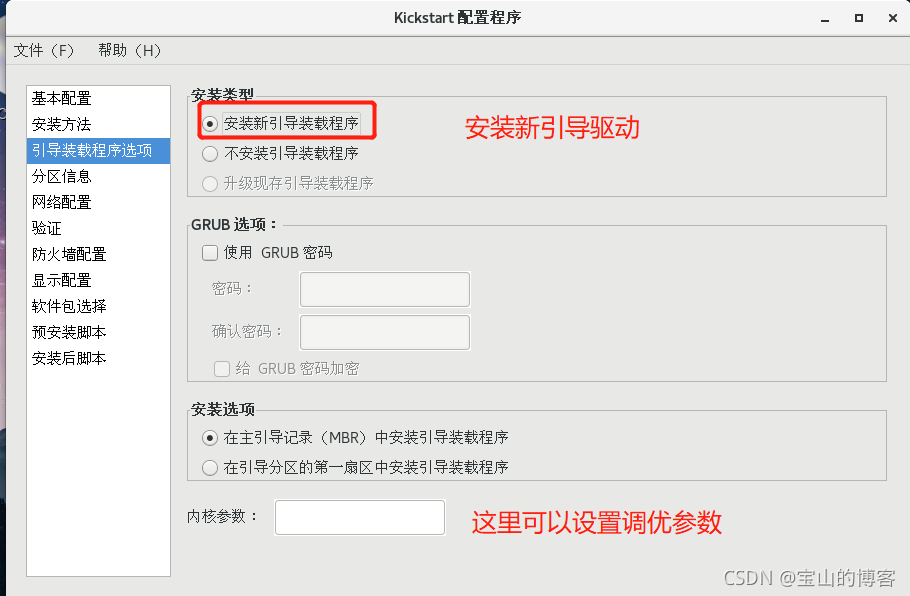Open 软件包选择 section
This screenshot has height=596, width=910.
[x=68, y=306]
